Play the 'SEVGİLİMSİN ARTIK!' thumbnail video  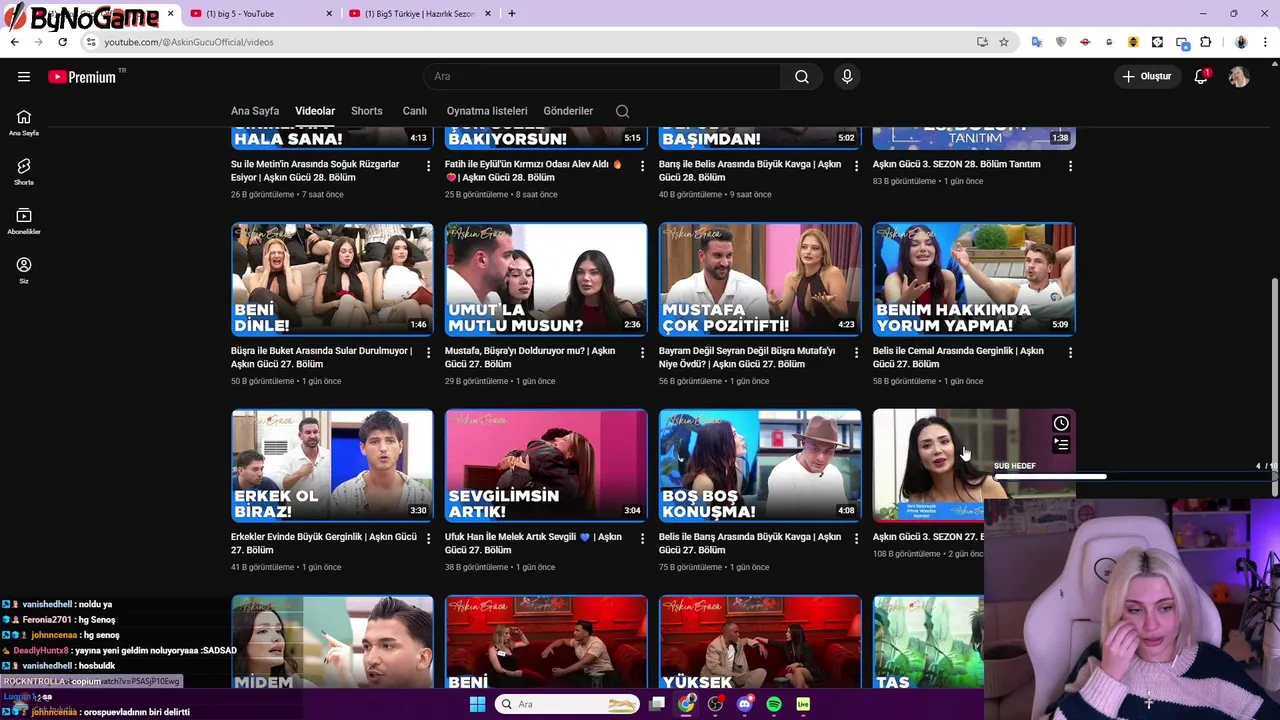point(546,465)
